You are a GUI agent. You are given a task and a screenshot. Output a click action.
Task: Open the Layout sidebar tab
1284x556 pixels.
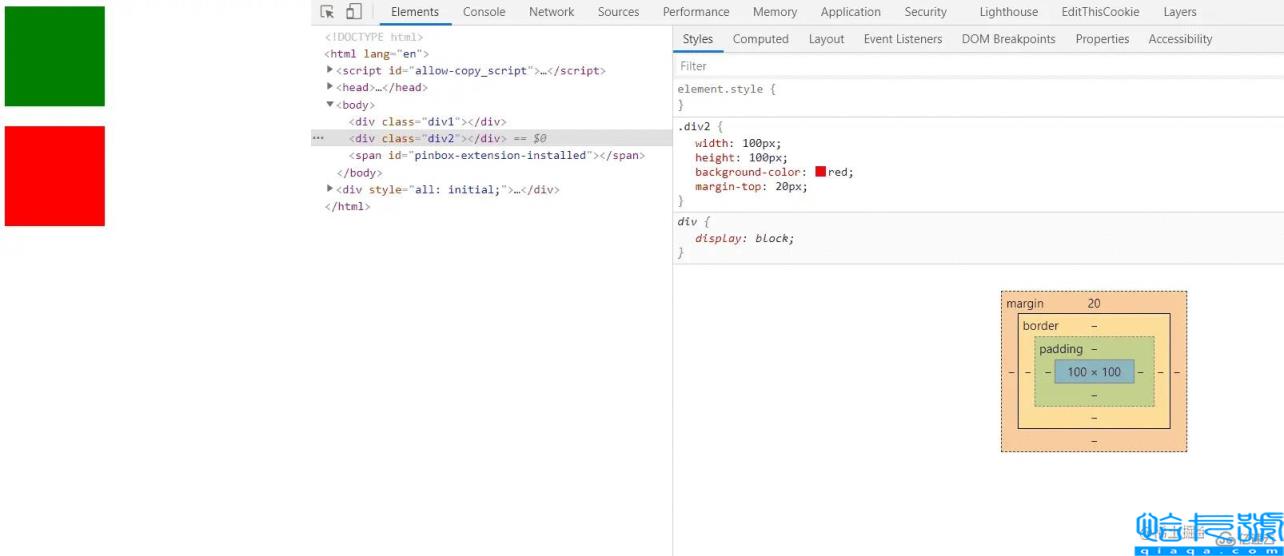click(x=827, y=39)
